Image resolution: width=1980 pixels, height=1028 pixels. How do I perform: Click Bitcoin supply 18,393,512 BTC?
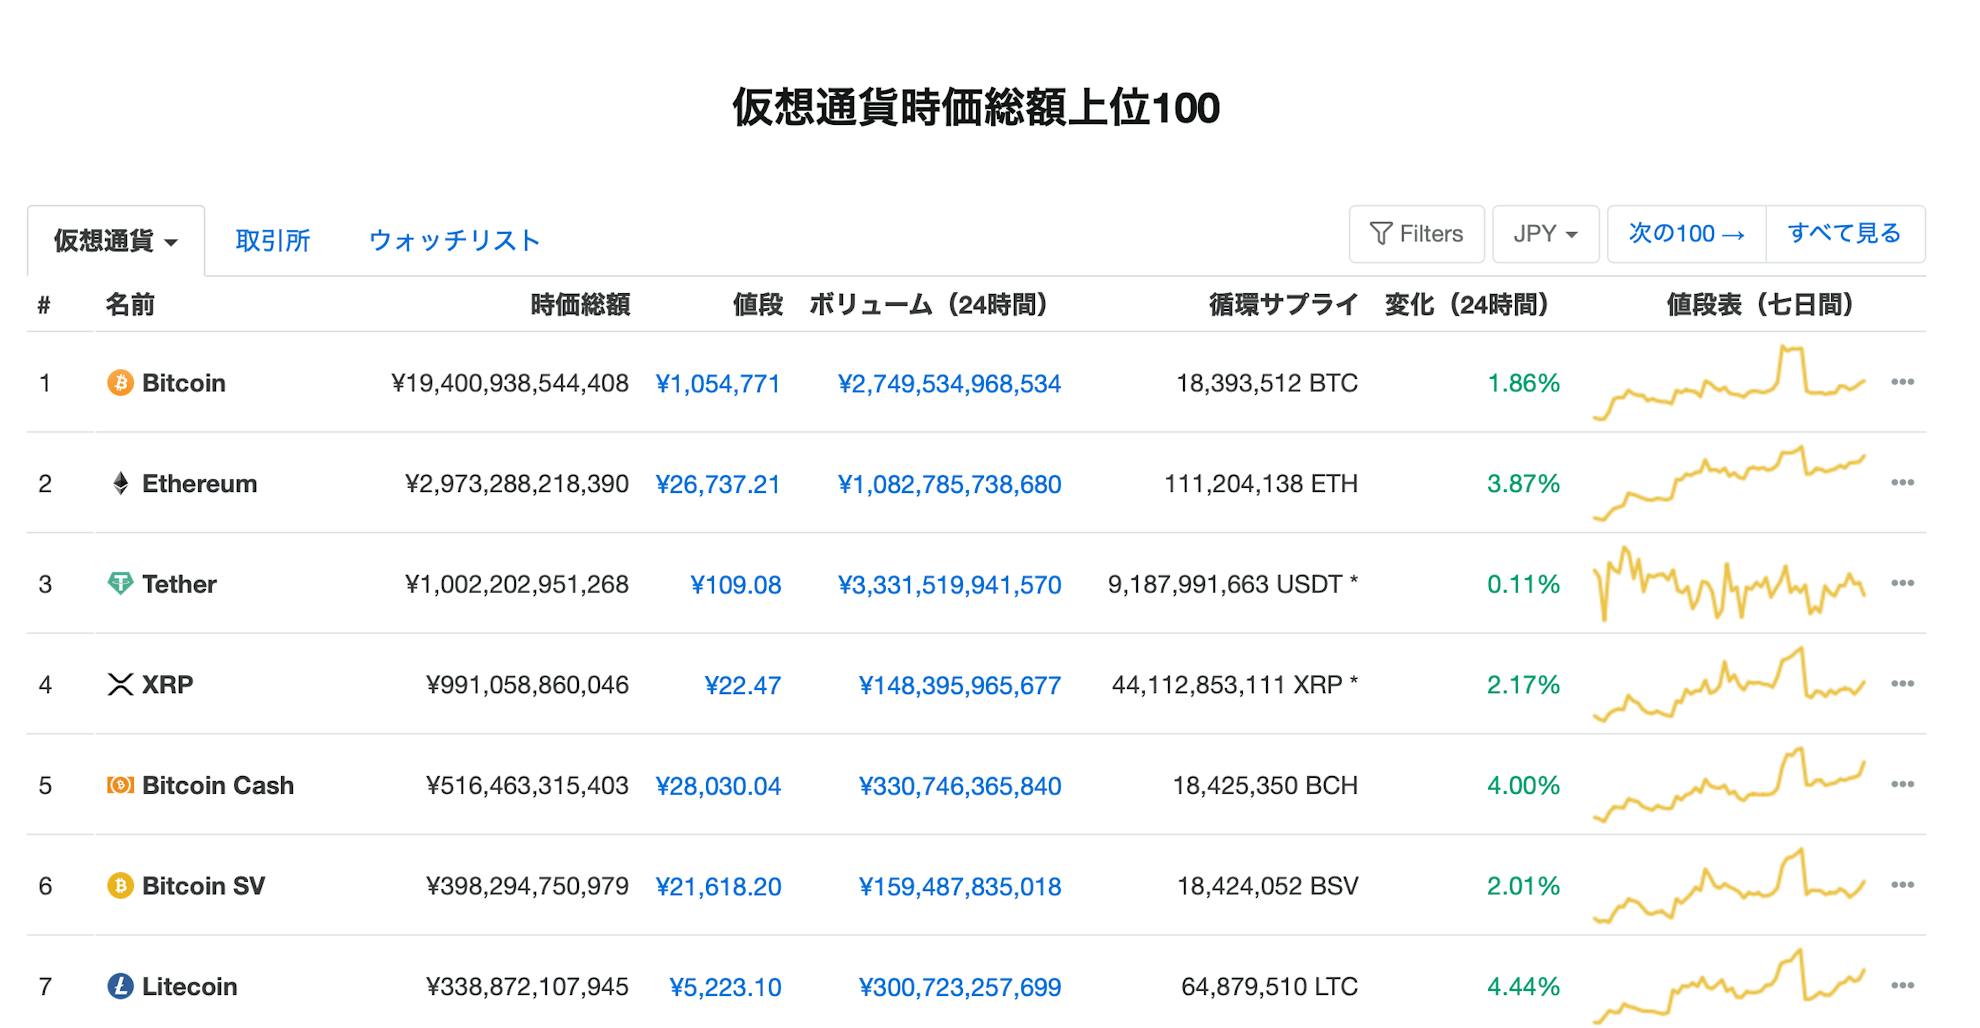(1267, 383)
